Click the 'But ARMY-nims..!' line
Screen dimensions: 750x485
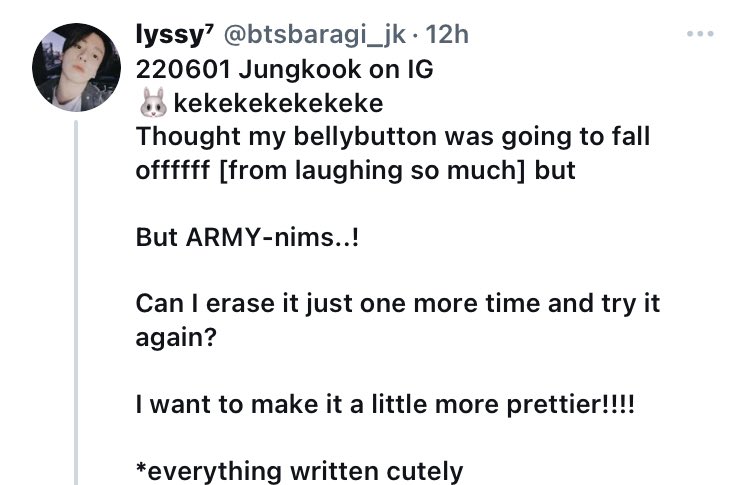247,237
